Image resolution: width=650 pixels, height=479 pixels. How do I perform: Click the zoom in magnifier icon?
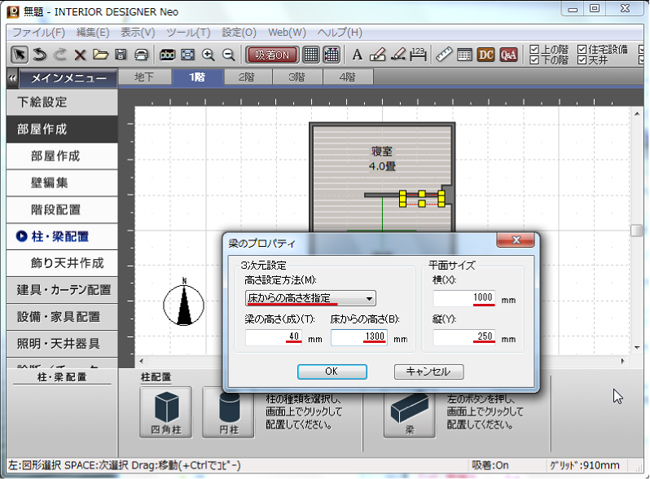(208, 54)
